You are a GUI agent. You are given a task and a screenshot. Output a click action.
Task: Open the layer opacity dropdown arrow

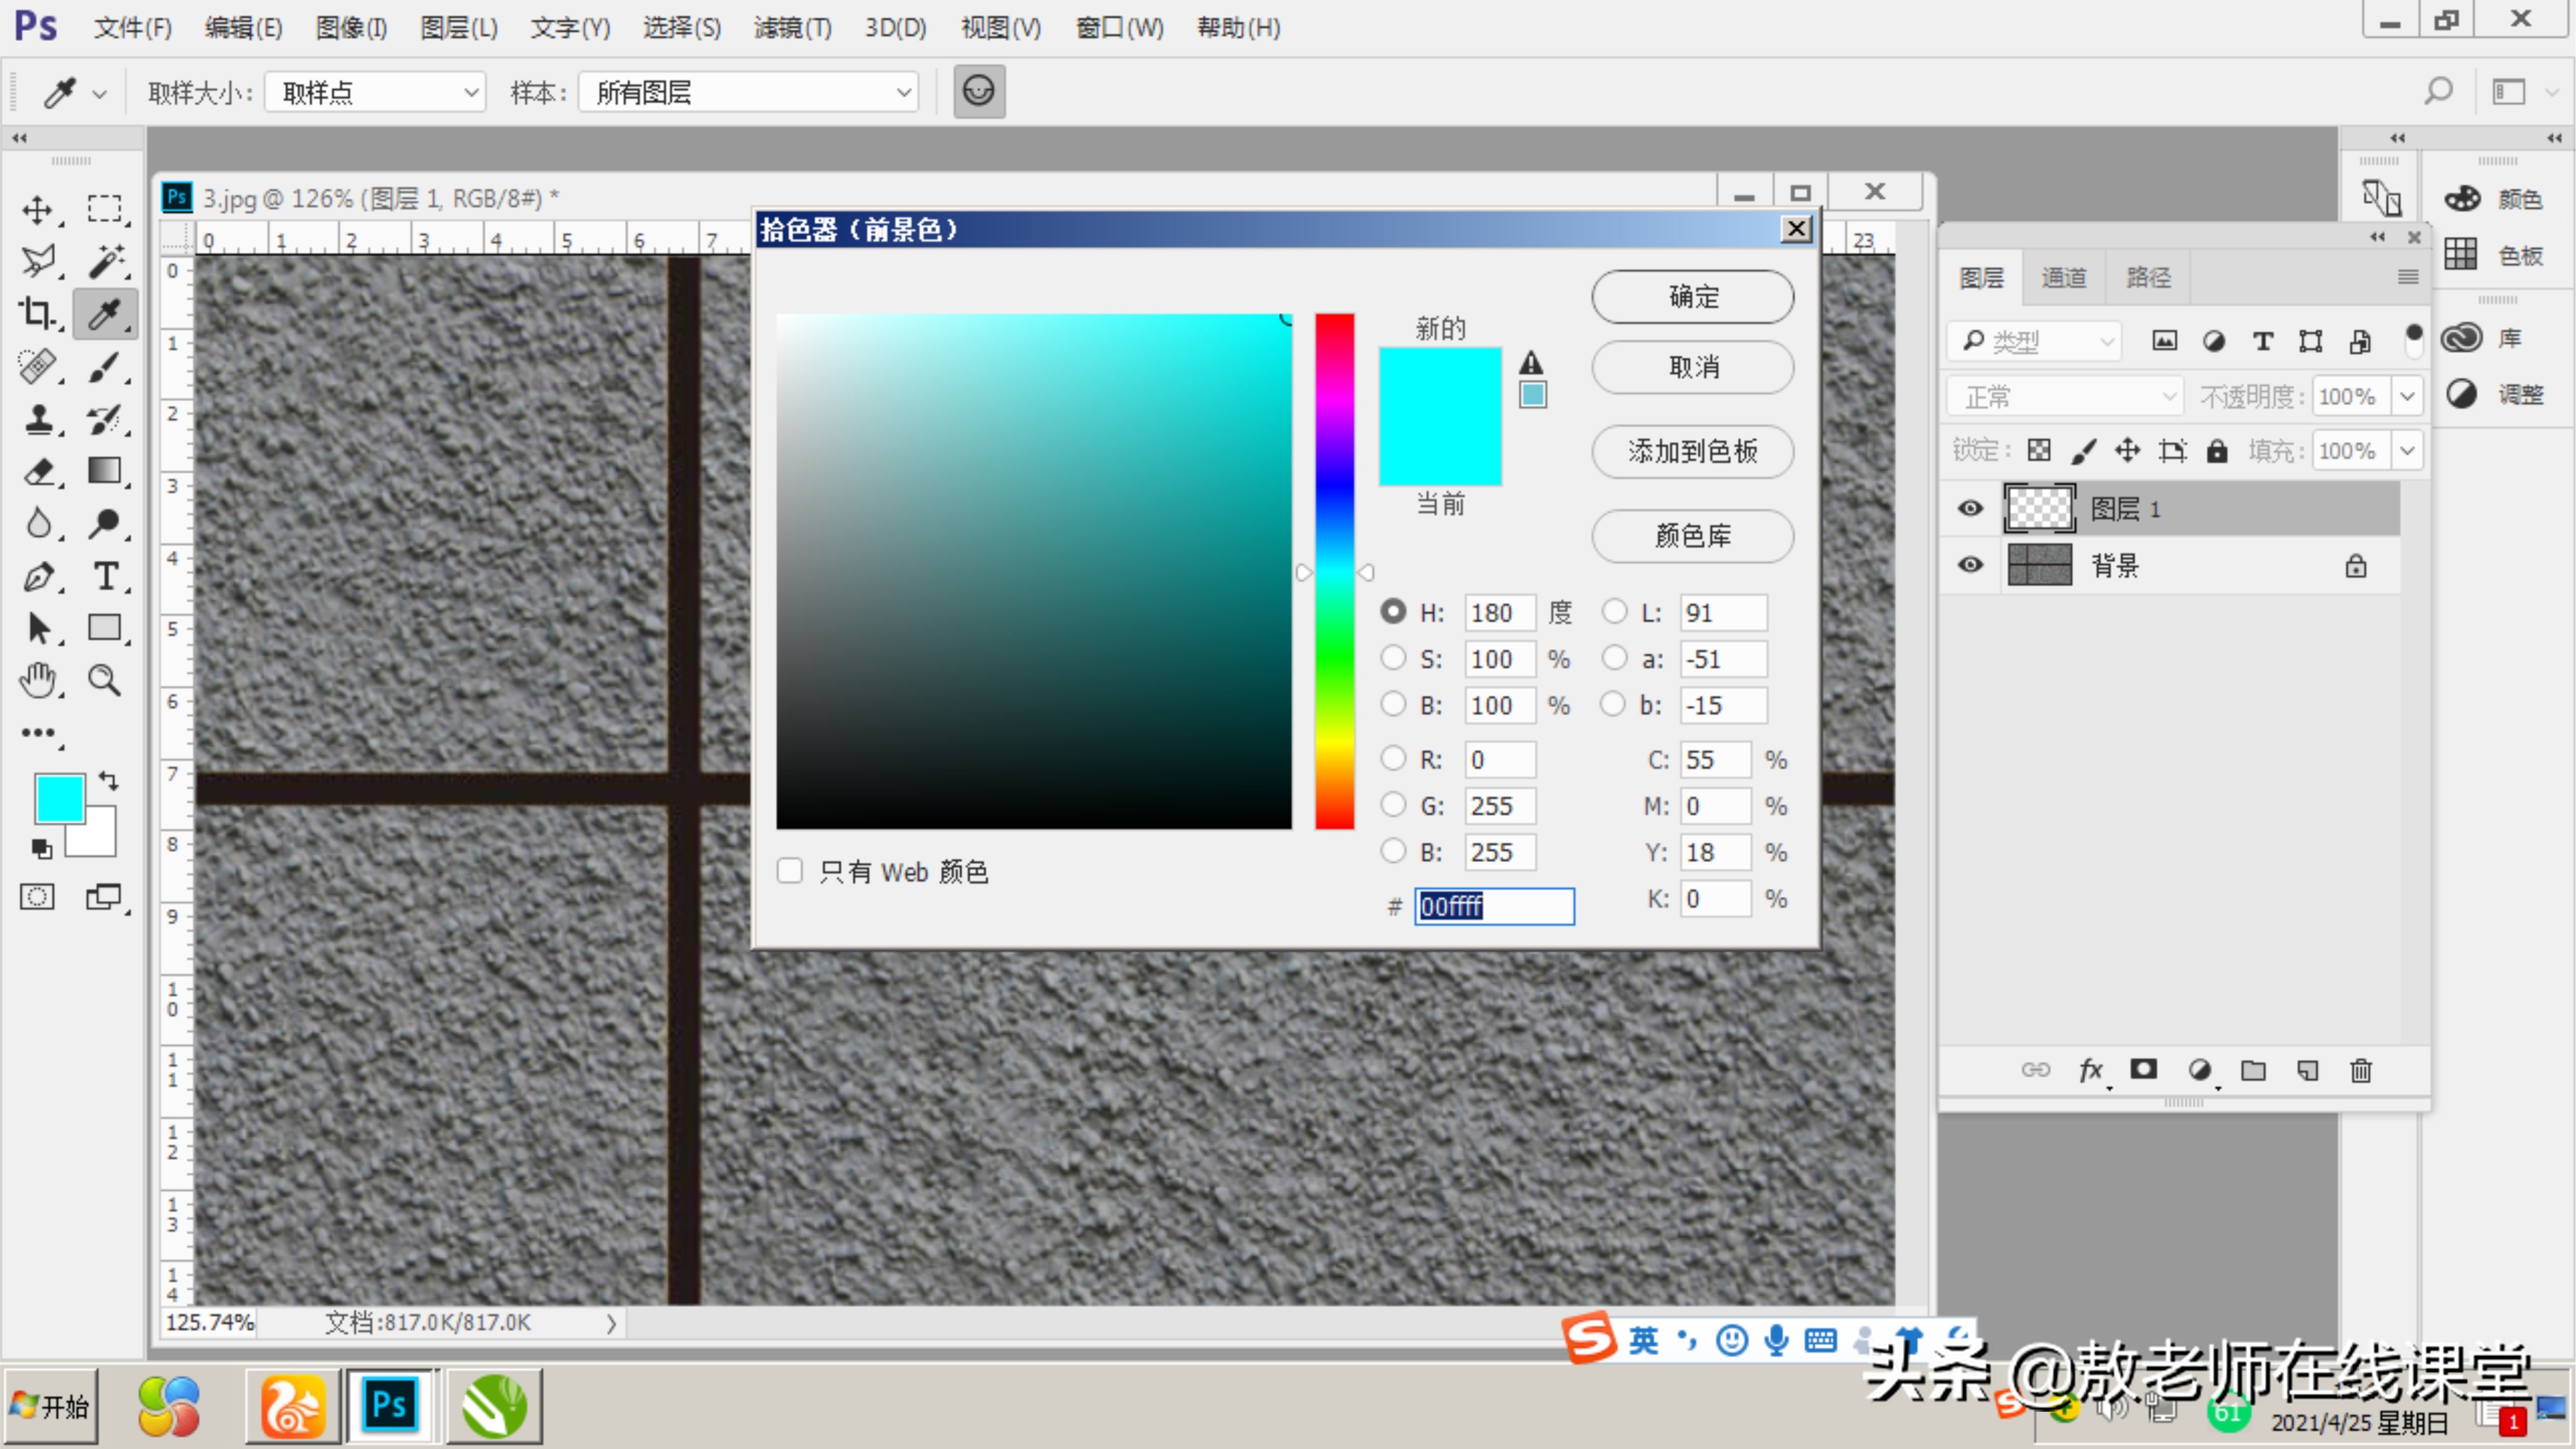[2407, 397]
